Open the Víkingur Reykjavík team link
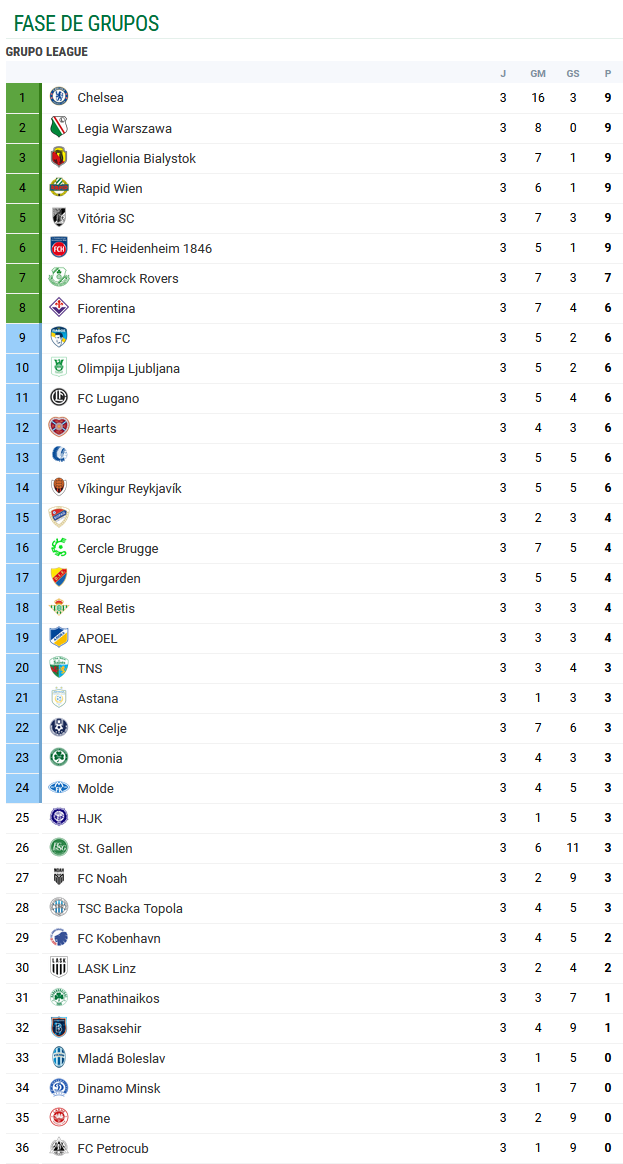Screen dimensions: 623x1164 pos(129,488)
